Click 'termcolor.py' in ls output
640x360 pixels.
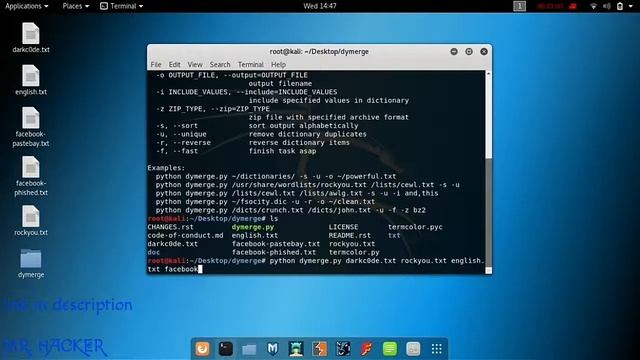[x=354, y=252]
